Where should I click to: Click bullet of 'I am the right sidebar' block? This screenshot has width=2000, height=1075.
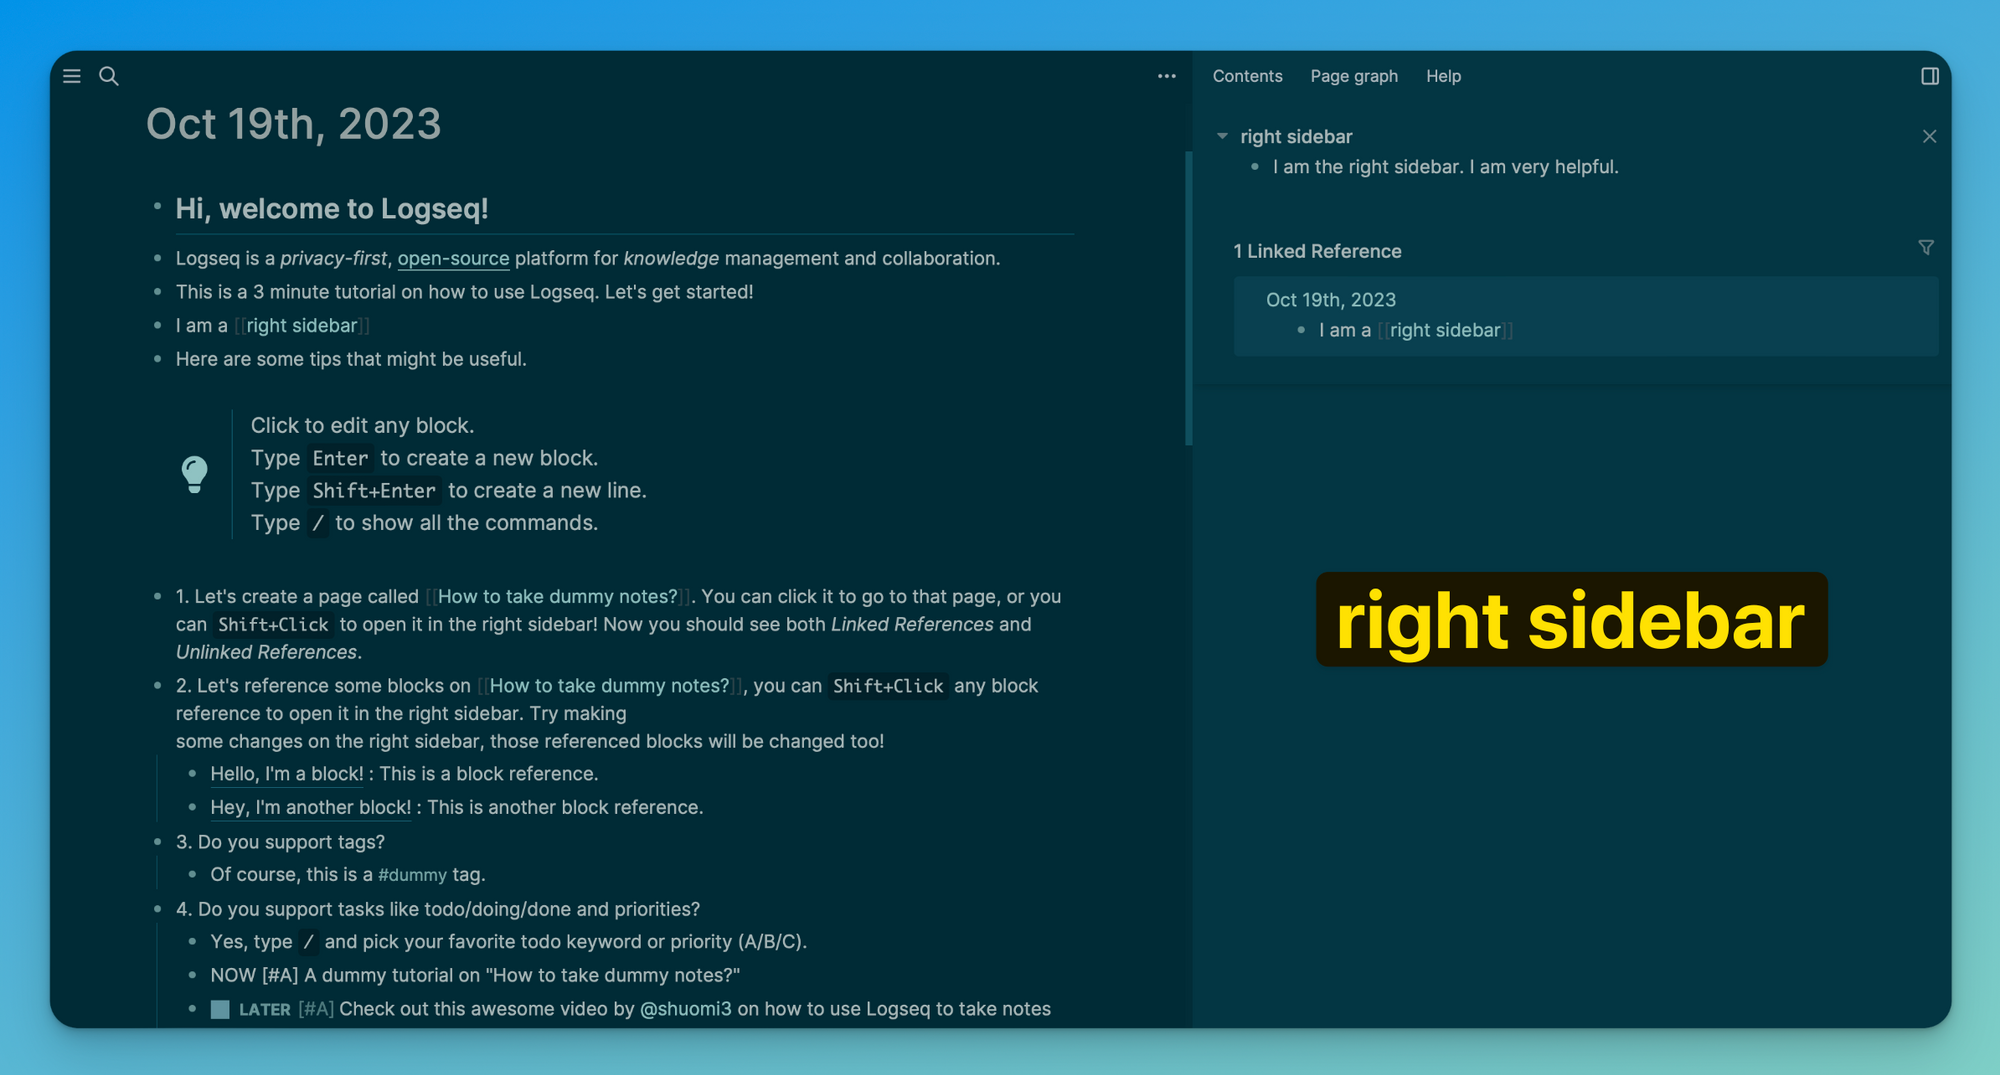1255,167
